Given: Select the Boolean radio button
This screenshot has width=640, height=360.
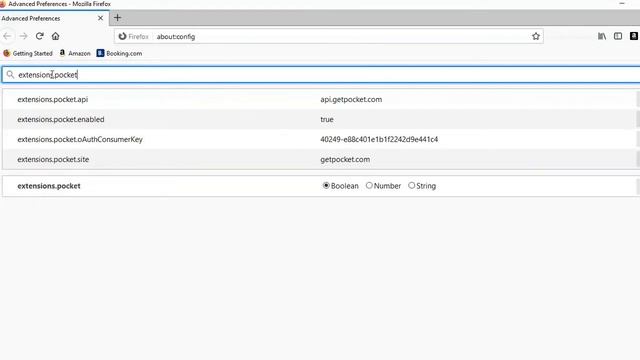Looking at the screenshot, I should click(x=326, y=186).
